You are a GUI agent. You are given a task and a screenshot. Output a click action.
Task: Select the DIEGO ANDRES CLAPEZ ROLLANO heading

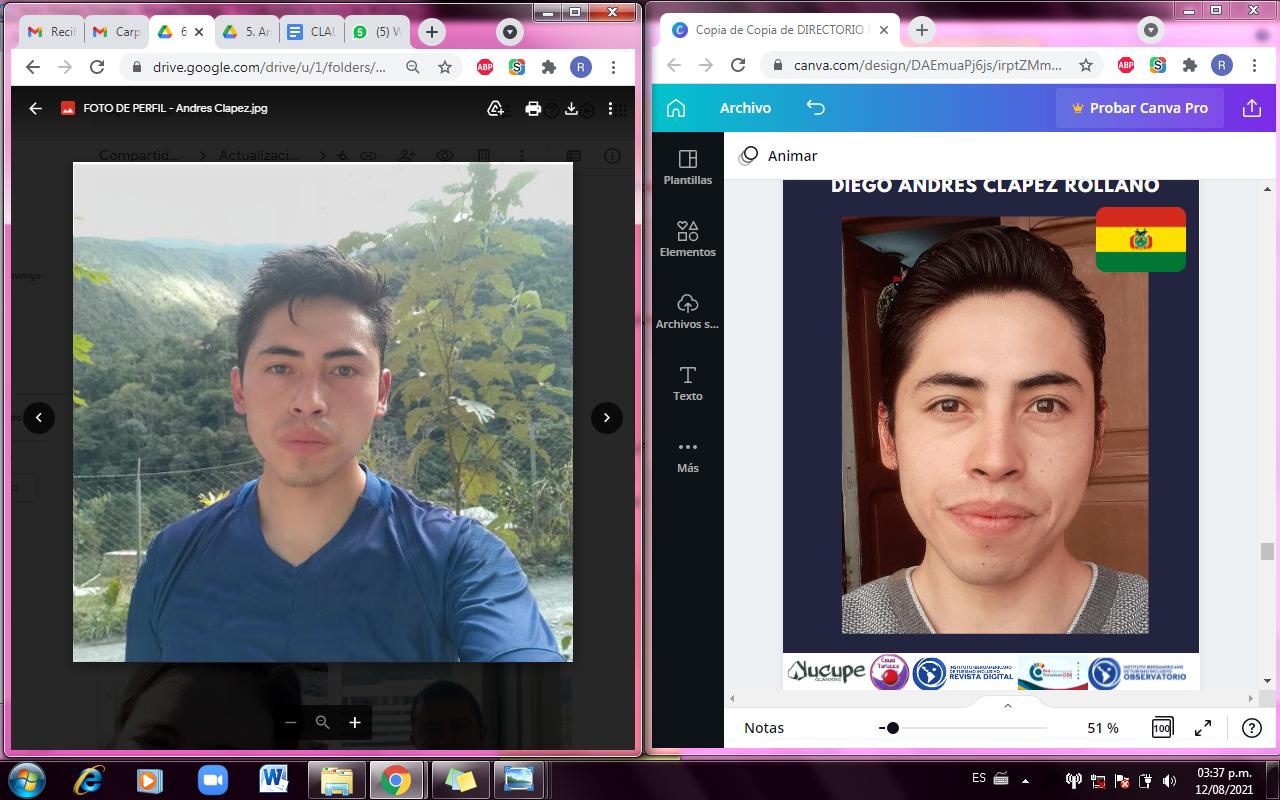tap(995, 186)
